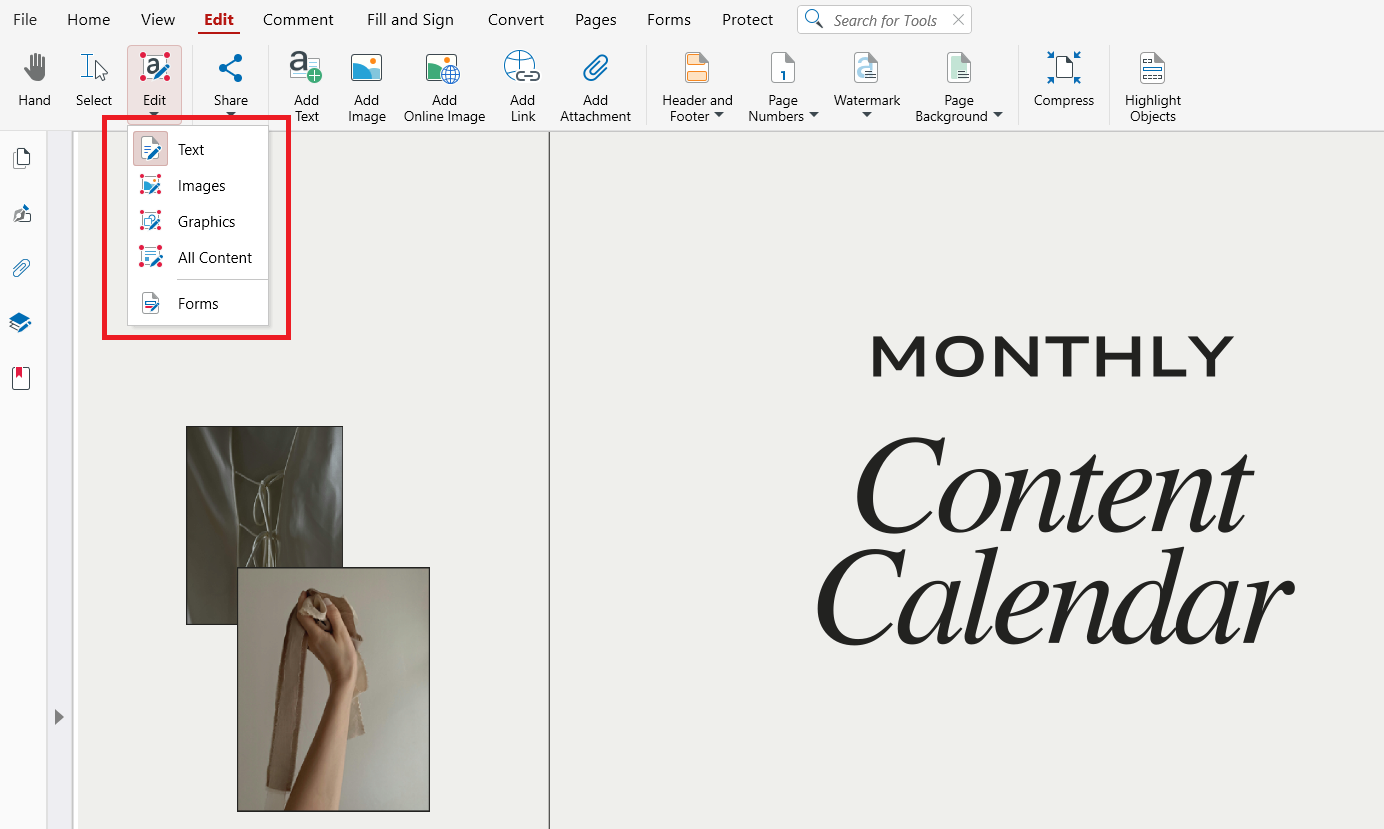Image resolution: width=1384 pixels, height=829 pixels.
Task: Click the Add Text tool icon
Action: 306,70
